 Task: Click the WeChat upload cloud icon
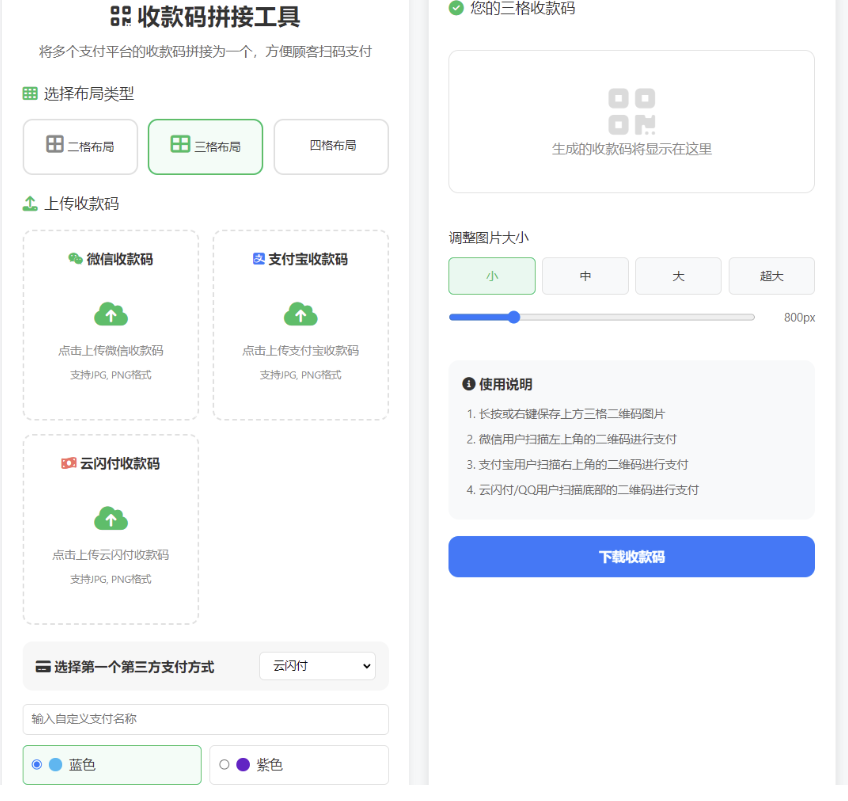coord(111,314)
